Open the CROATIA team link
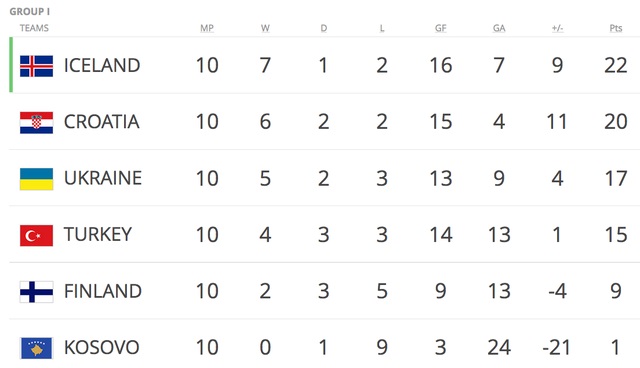 [x=102, y=122]
